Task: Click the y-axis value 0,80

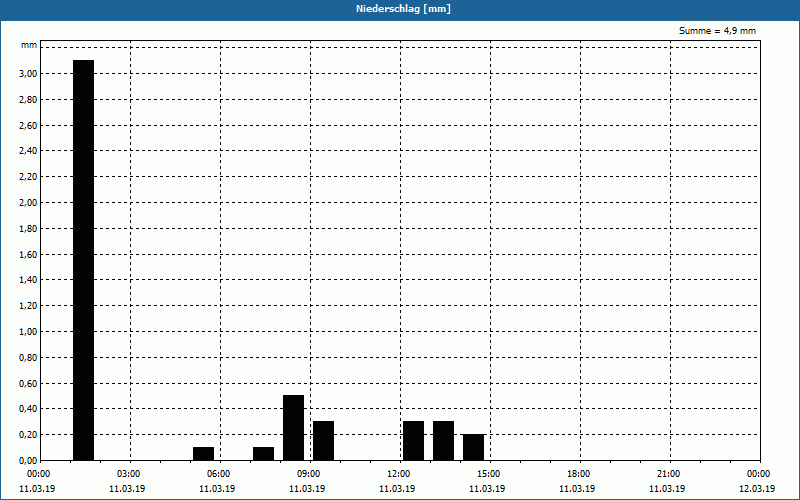Action: pyautogui.click(x=28, y=358)
